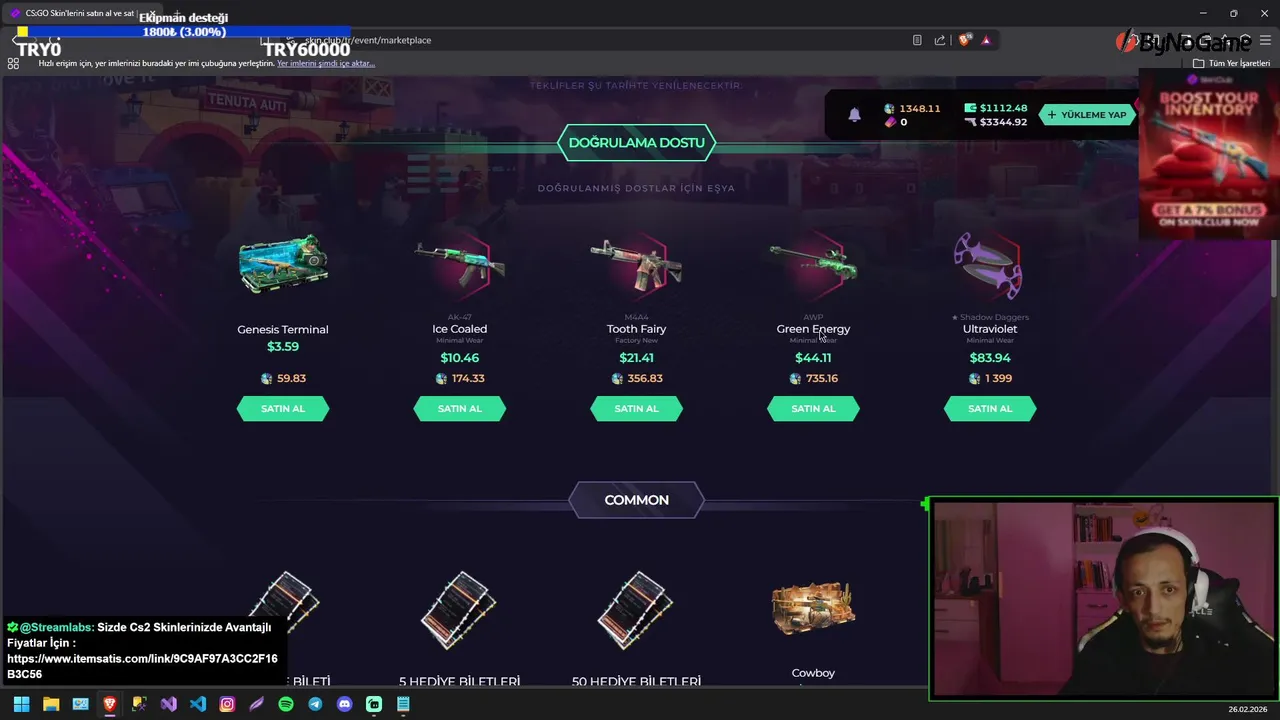Click the $1112.48 wallet balance

[1003, 108]
